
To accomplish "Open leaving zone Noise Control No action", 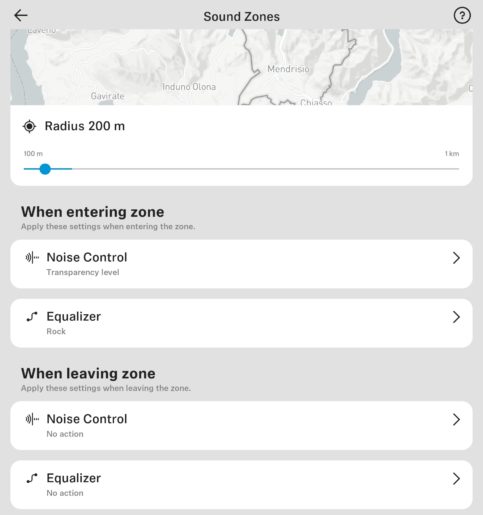I will point(241,426).
